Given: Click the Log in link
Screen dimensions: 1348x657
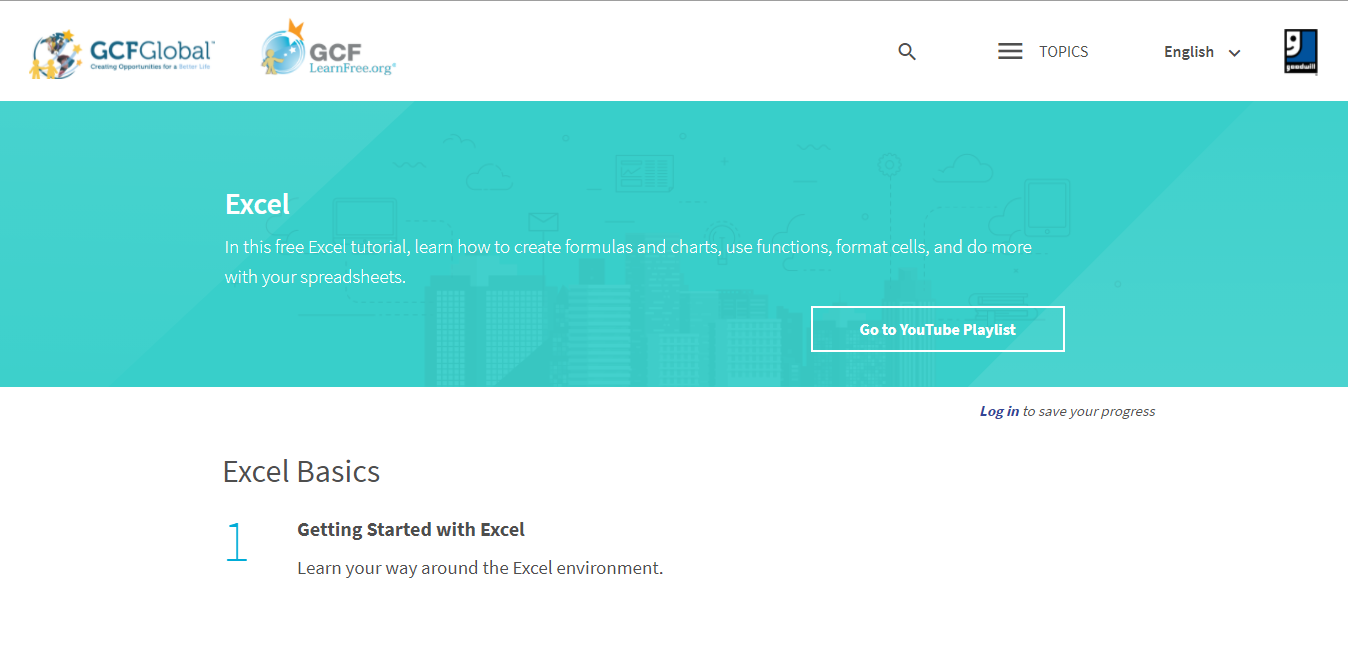Looking at the screenshot, I should click(999, 411).
